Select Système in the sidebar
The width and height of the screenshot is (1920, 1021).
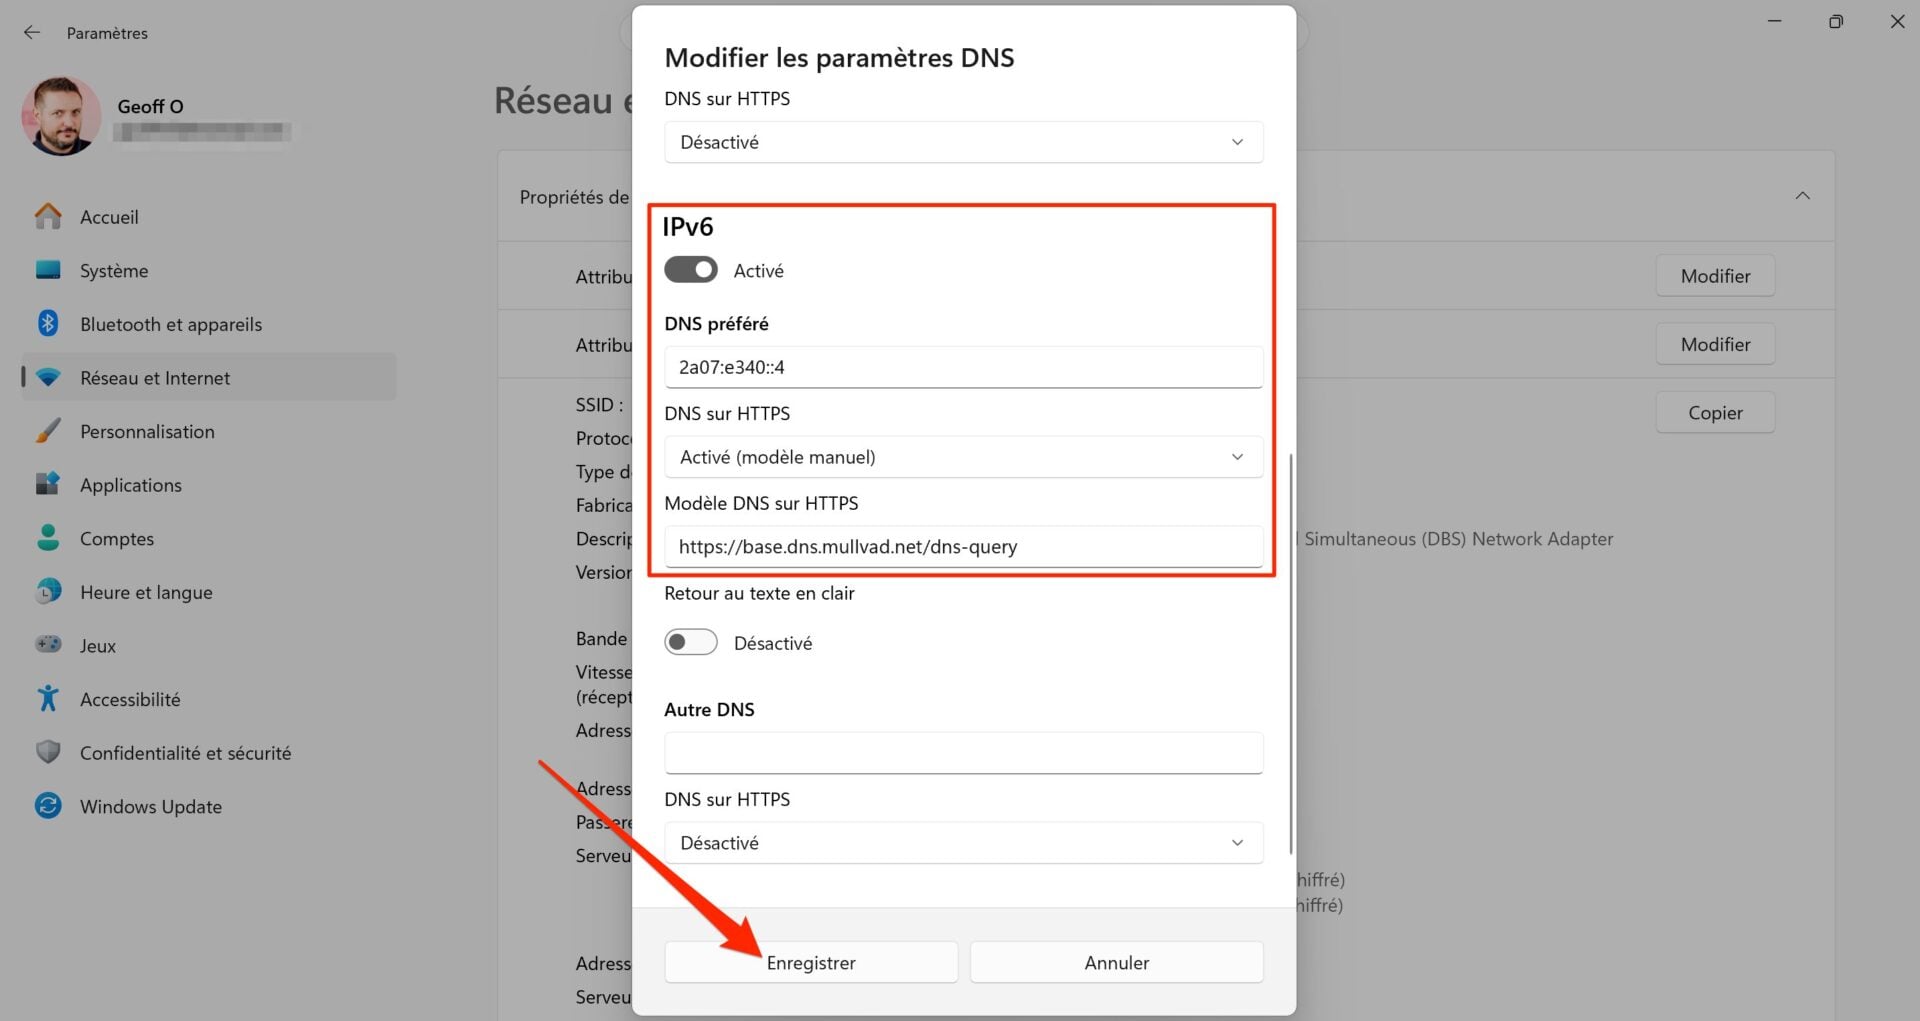pyautogui.click(x=114, y=271)
